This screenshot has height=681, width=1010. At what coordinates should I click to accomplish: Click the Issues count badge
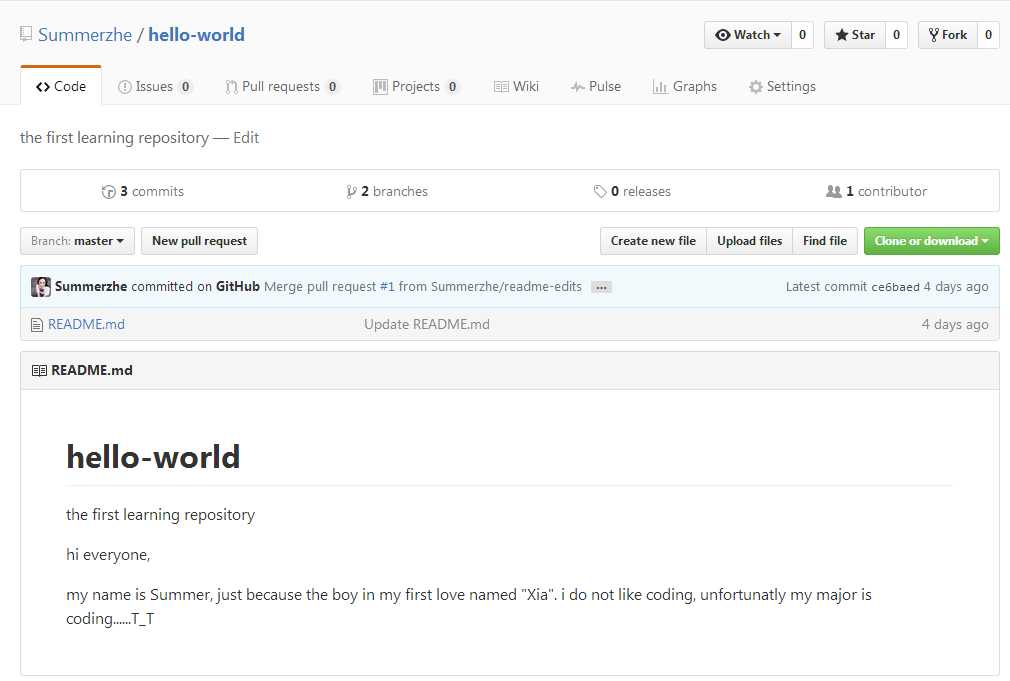[186, 87]
